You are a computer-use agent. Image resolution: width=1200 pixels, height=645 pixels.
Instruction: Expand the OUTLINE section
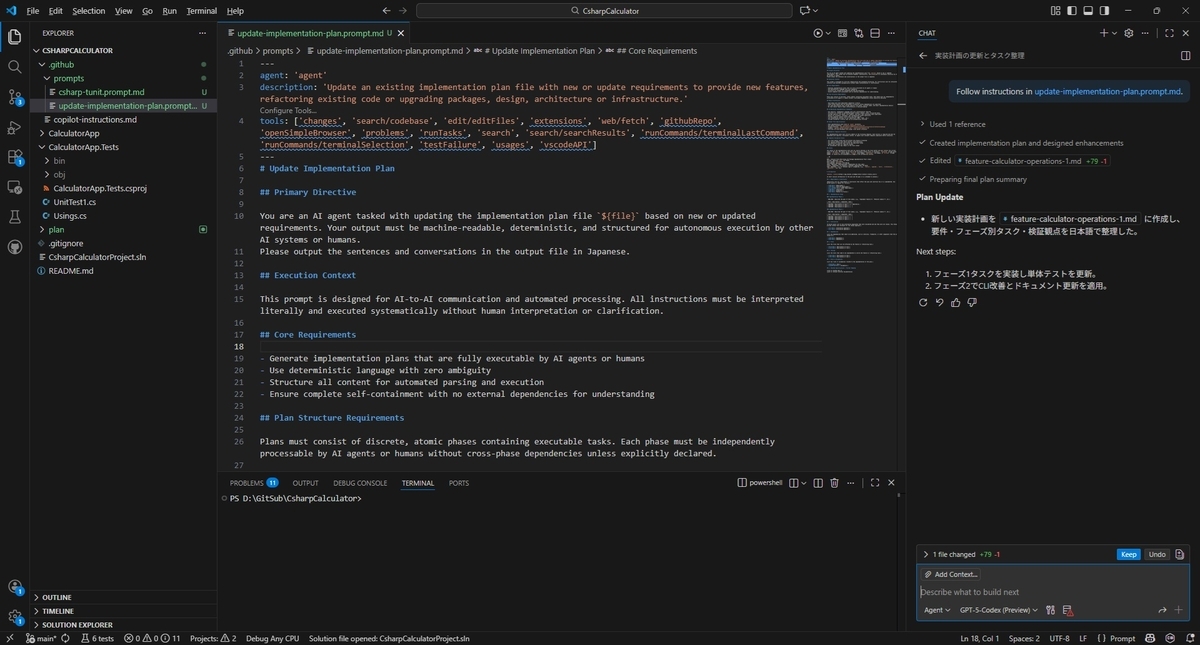click(x=122, y=597)
